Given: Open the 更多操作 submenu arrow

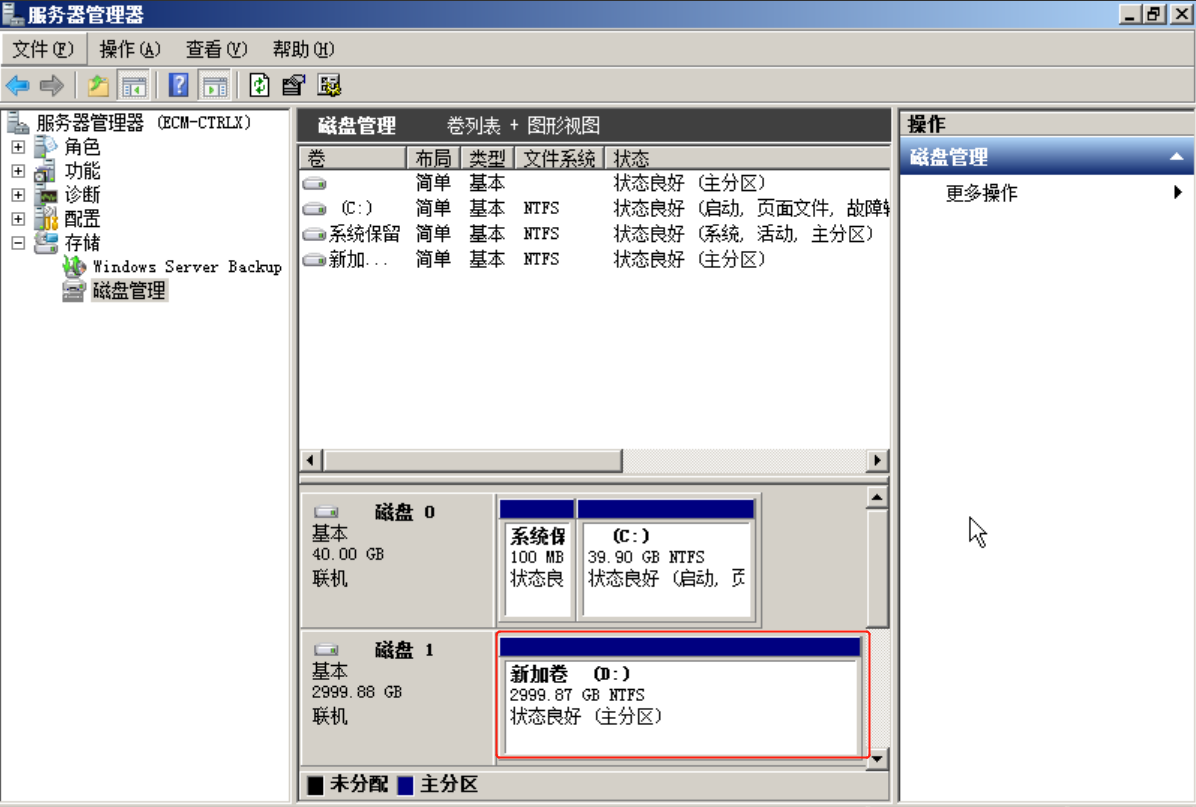Looking at the screenshot, I should coord(1178,192).
